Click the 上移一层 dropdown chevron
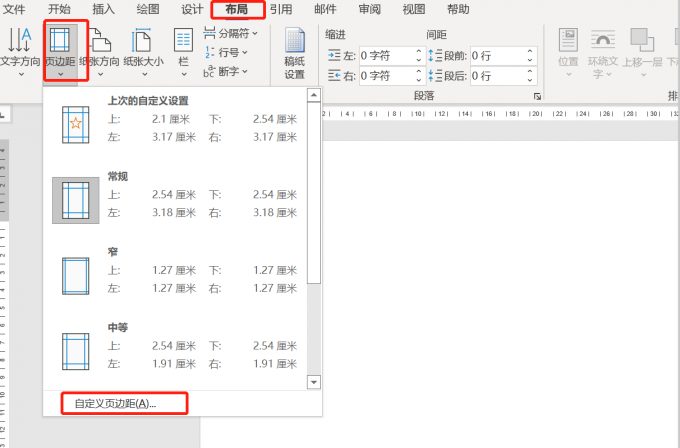Viewport: 680px width, 448px height. pyautogui.click(x=643, y=75)
